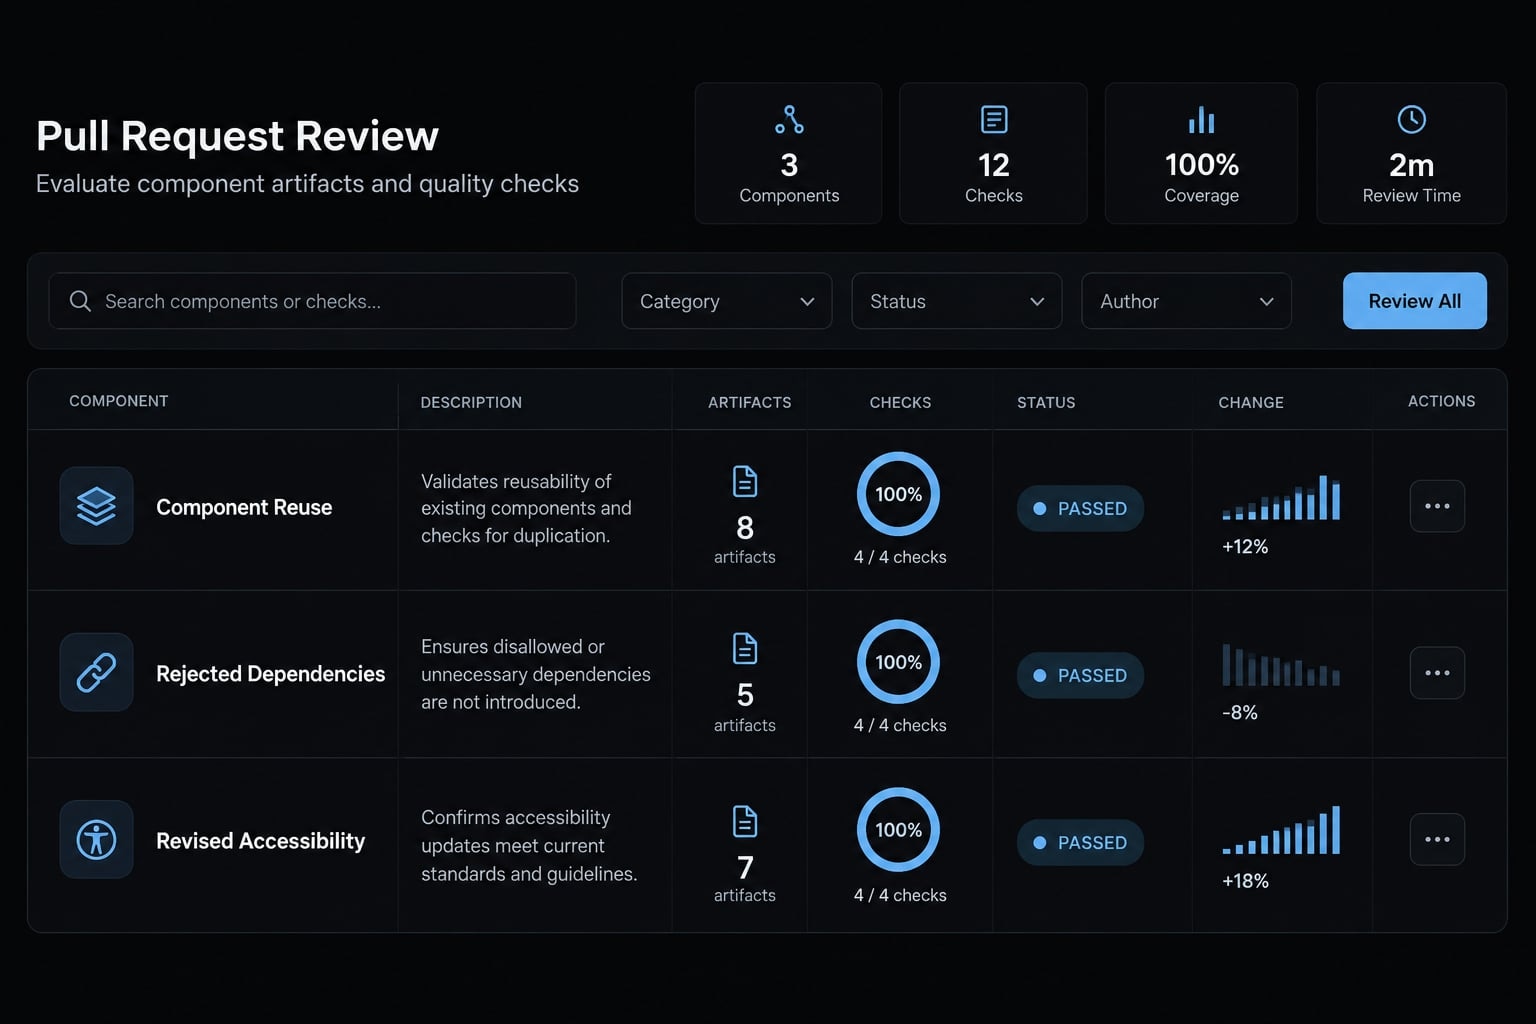The image size is (1536, 1024).
Task: Open the Status filter dropdown
Action: (x=957, y=301)
